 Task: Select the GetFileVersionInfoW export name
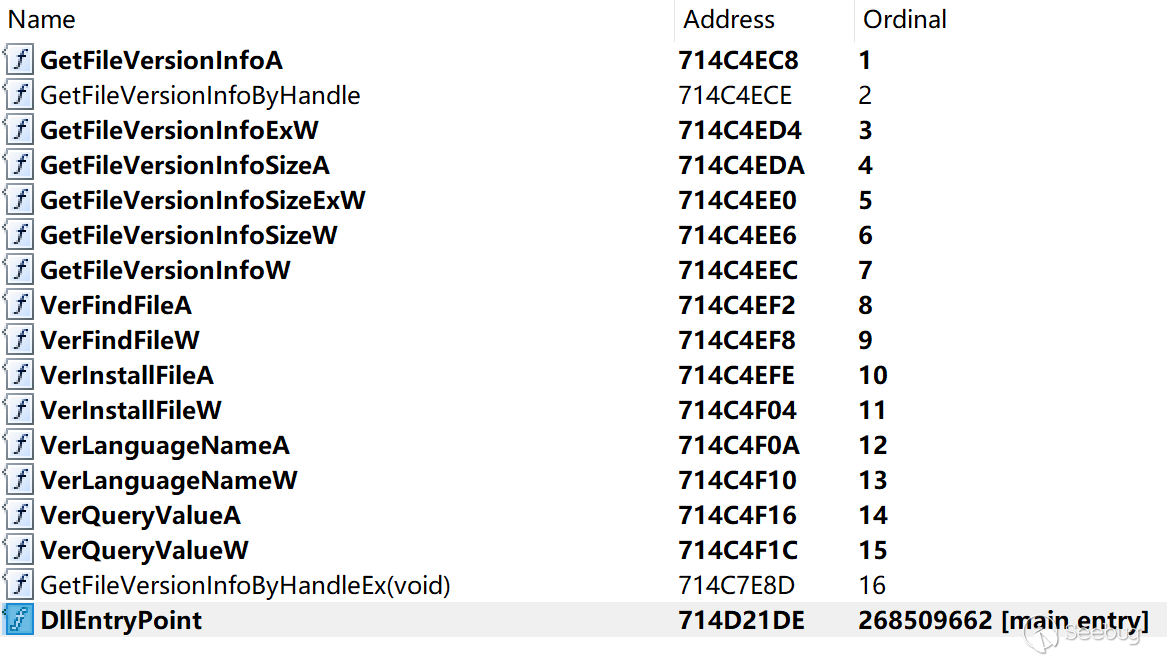tap(165, 270)
